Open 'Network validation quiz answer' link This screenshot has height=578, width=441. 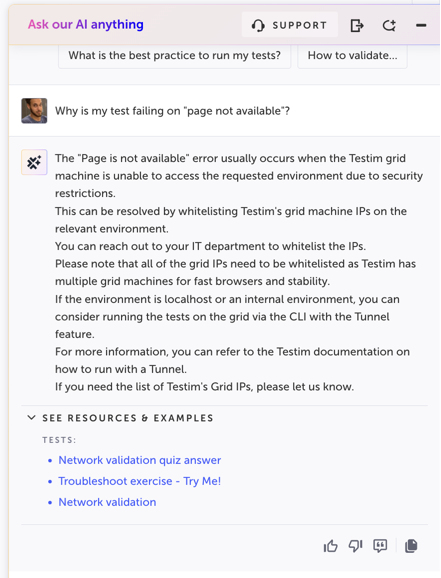[139, 460]
